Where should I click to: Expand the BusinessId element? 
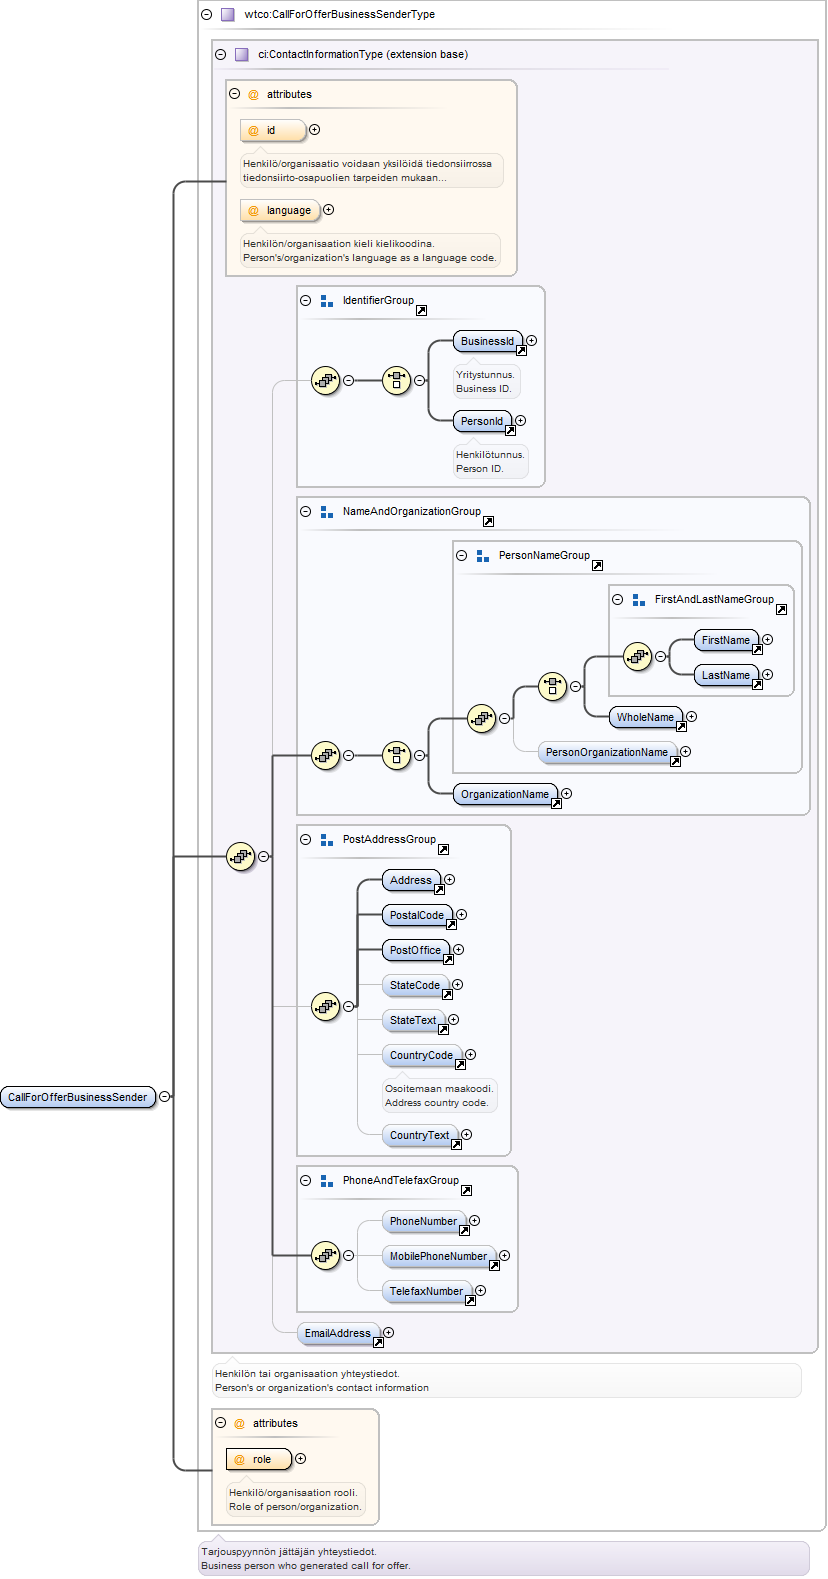coord(532,341)
